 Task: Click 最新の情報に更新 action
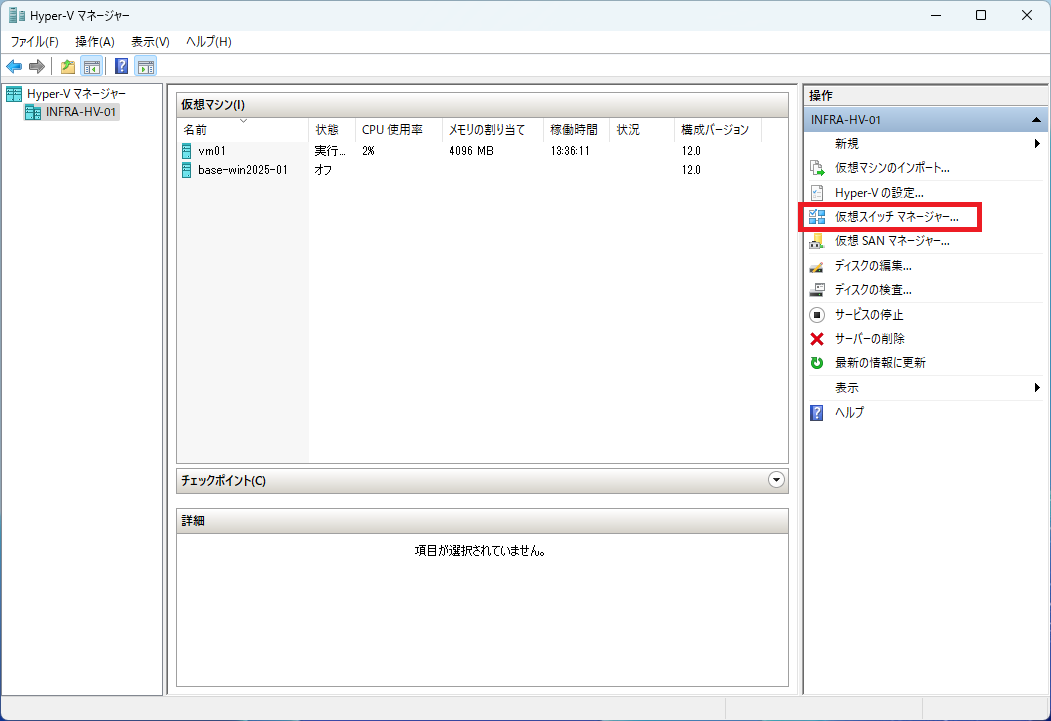880,363
